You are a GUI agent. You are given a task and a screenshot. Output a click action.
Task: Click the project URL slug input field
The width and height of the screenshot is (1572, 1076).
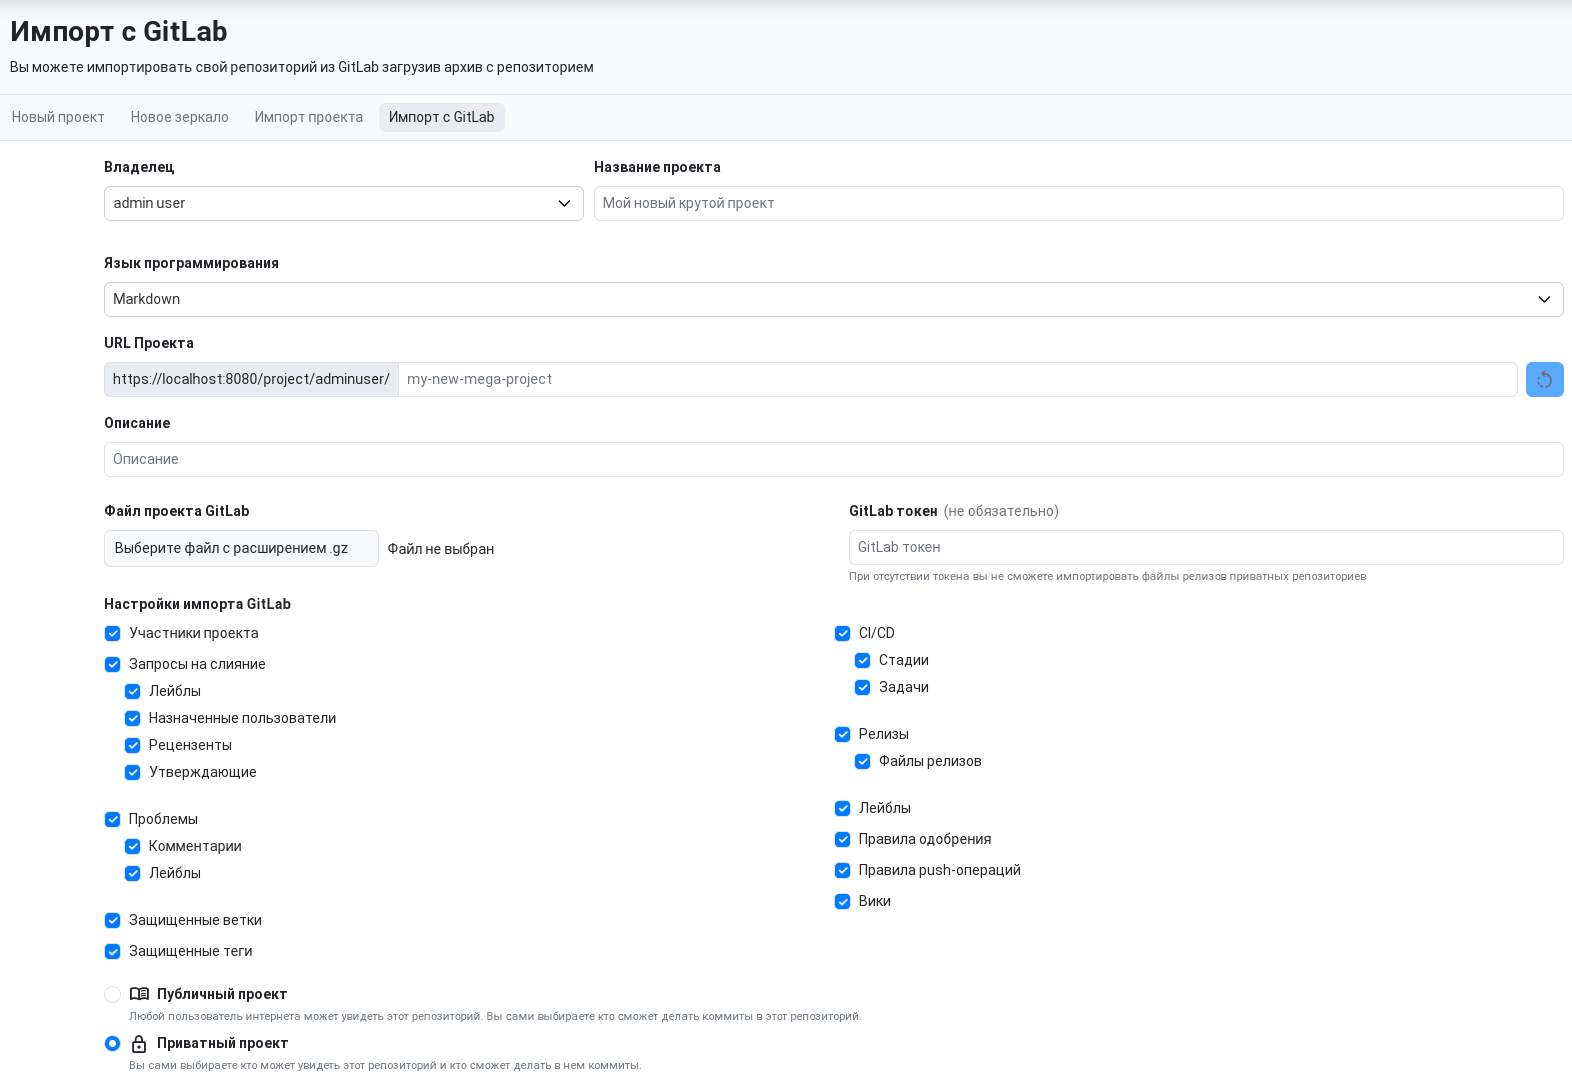coord(958,379)
